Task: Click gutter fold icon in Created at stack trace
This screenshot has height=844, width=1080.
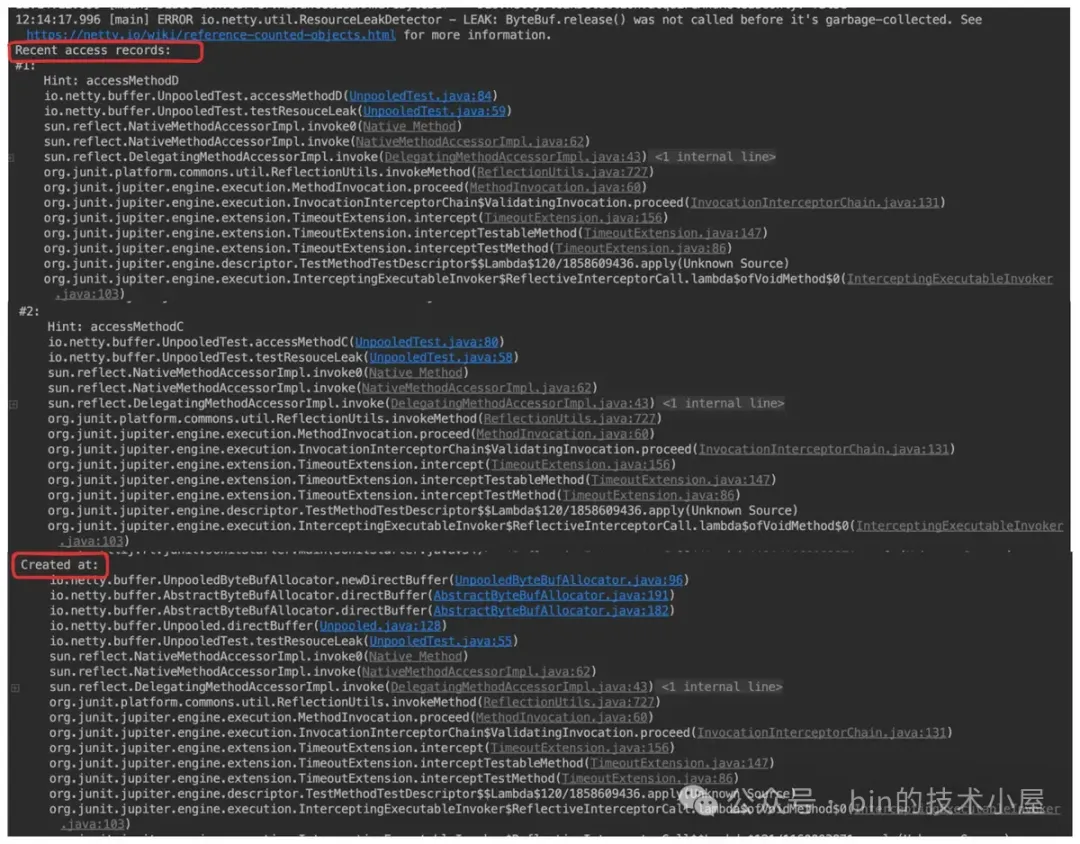Action: coord(15,688)
